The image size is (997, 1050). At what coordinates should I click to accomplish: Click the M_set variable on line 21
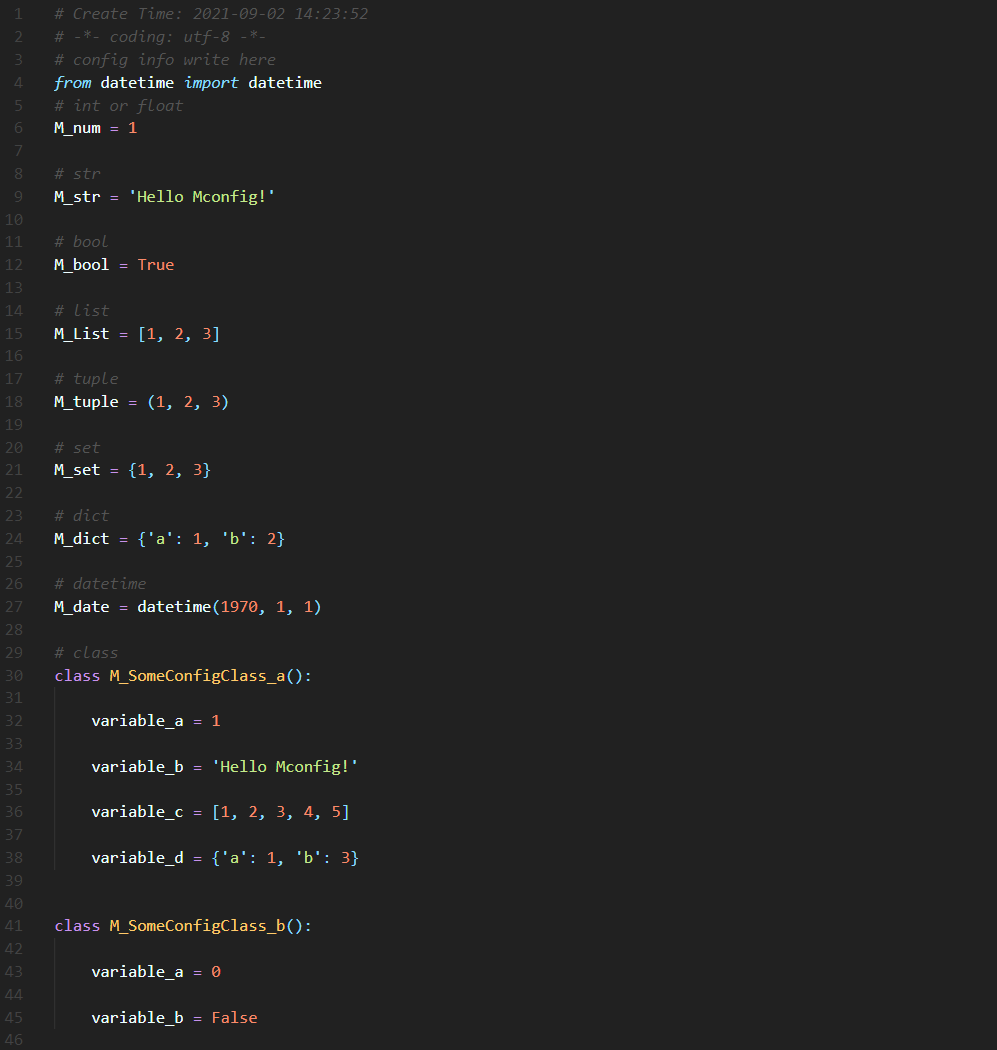pyautogui.click(x=76, y=469)
